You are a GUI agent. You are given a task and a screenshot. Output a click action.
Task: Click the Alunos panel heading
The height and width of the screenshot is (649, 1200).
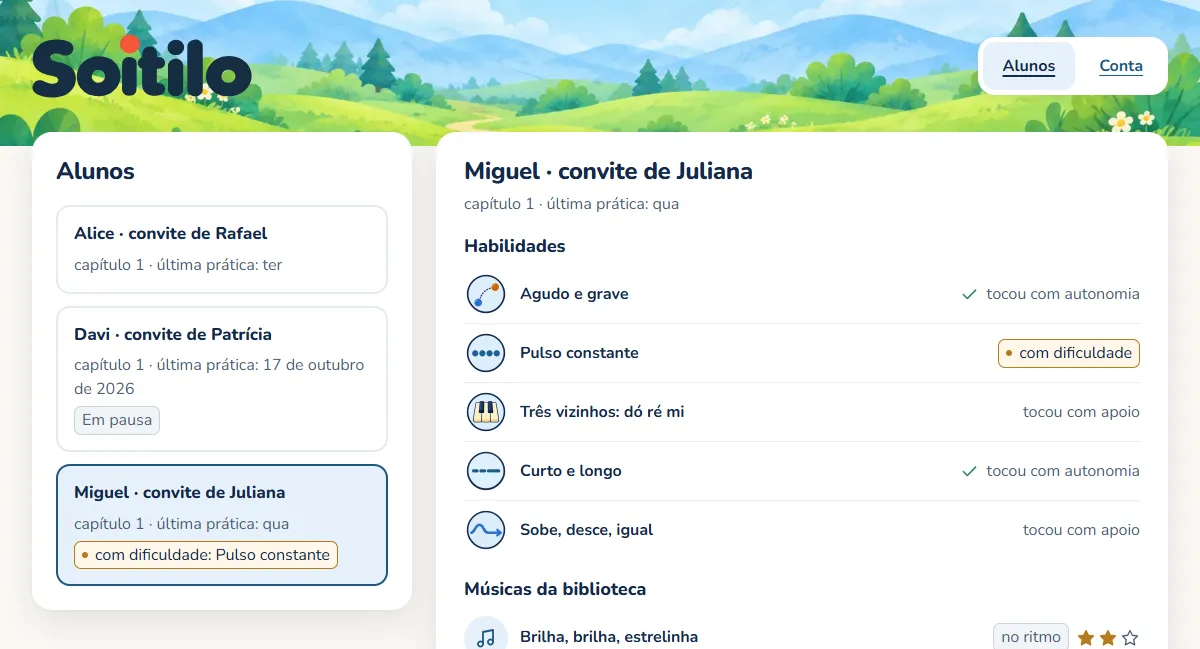(x=96, y=171)
